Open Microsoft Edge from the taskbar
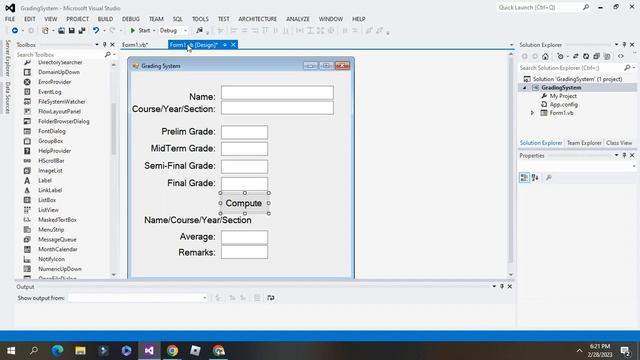The image size is (640, 360). click(x=58, y=351)
